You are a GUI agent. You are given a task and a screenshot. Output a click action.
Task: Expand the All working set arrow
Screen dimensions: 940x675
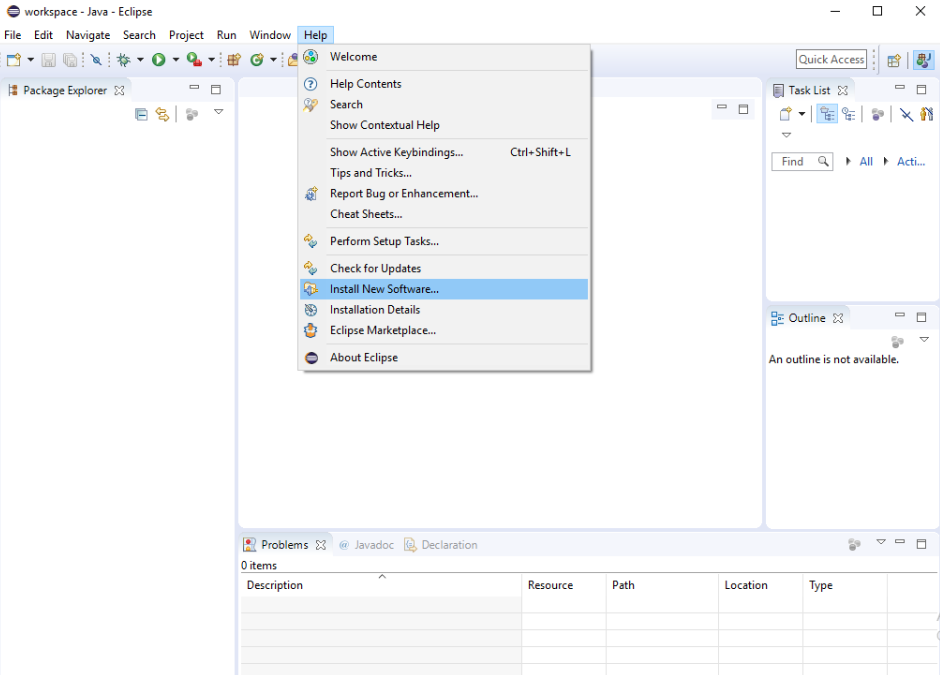(848, 161)
